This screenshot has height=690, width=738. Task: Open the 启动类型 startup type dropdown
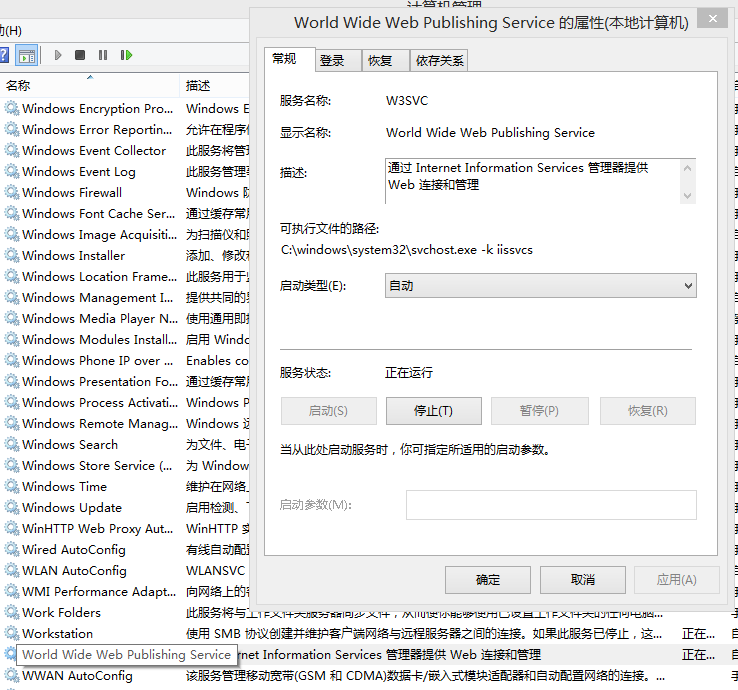pos(540,286)
